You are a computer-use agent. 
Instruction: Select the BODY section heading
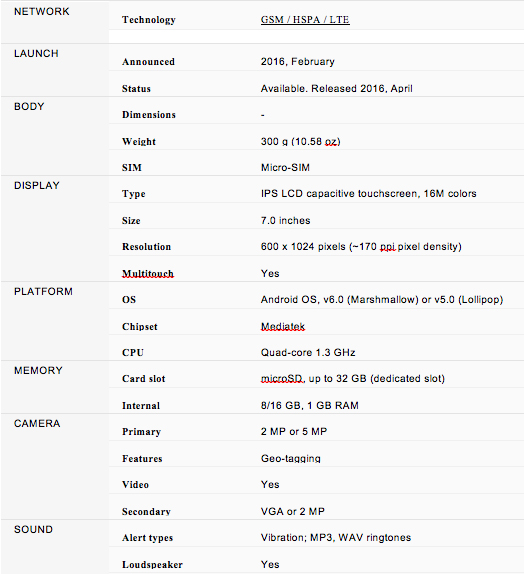[29, 107]
